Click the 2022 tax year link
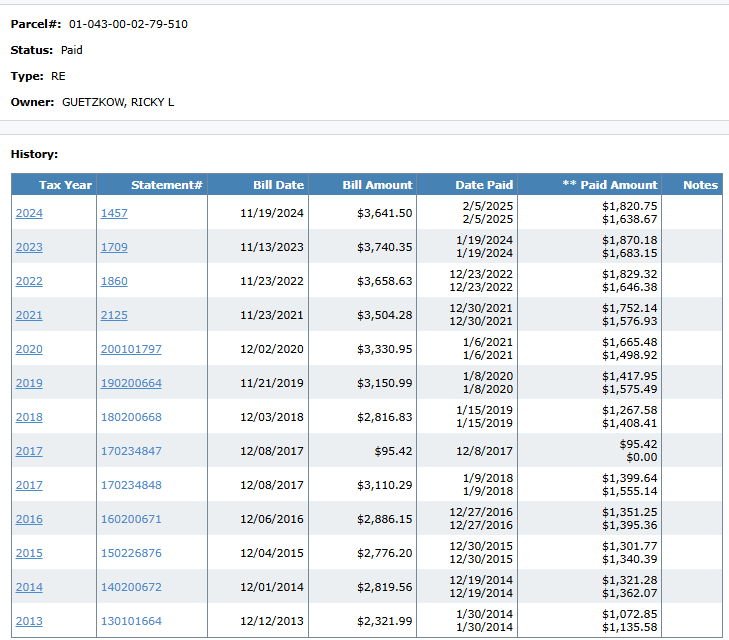The width and height of the screenshot is (729, 640). pos(29,281)
